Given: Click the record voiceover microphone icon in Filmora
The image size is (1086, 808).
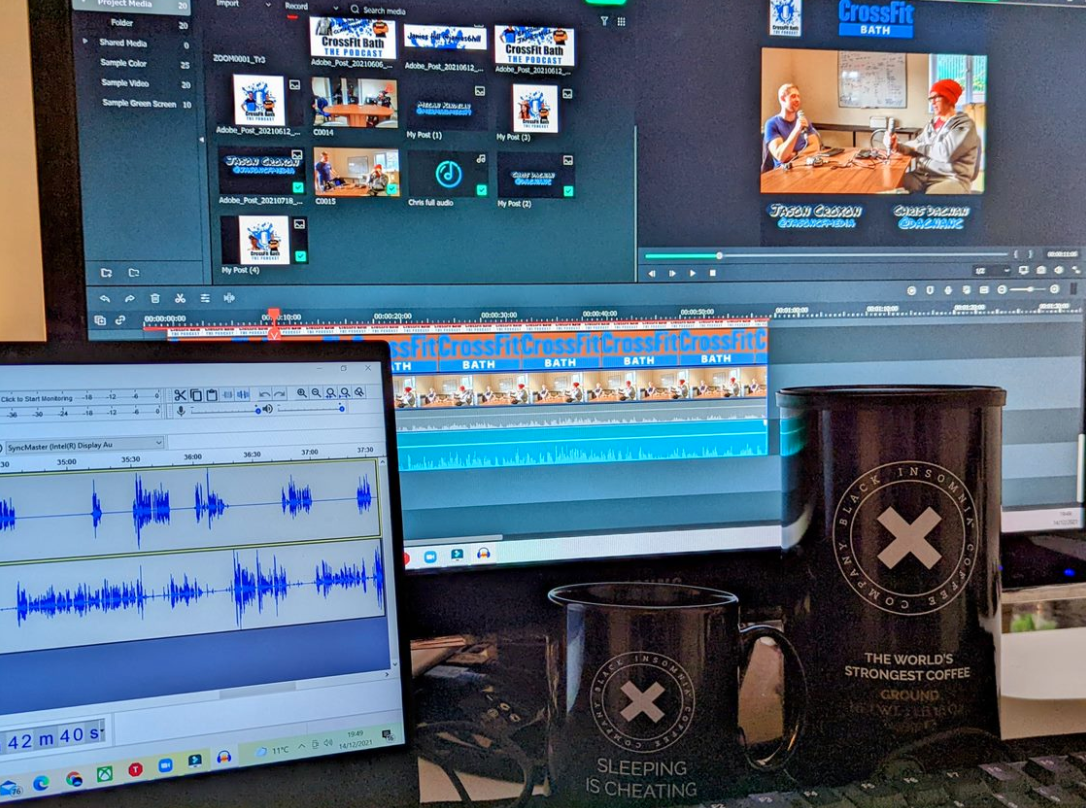Looking at the screenshot, I should [x=948, y=290].
